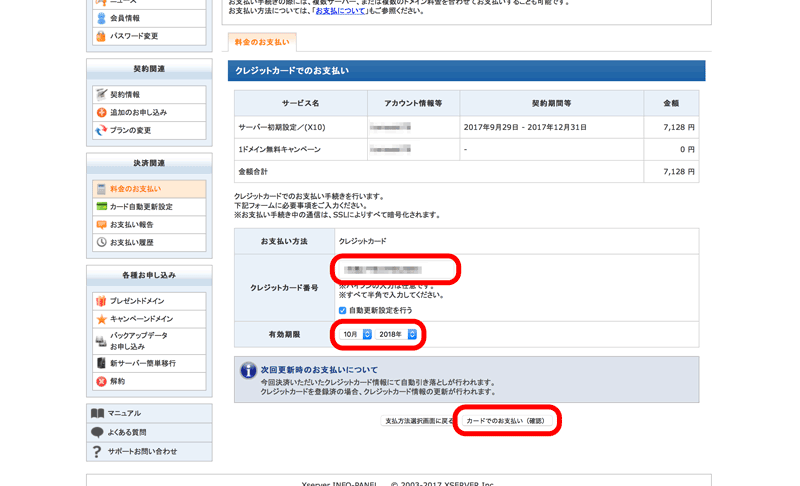Click the クレジットカード番号 input field
800x486 pixels.
(x=396, y=269)
